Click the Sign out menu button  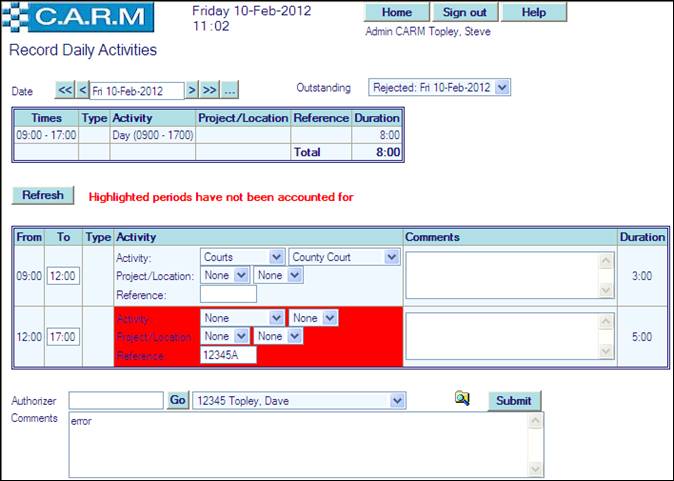464,12
